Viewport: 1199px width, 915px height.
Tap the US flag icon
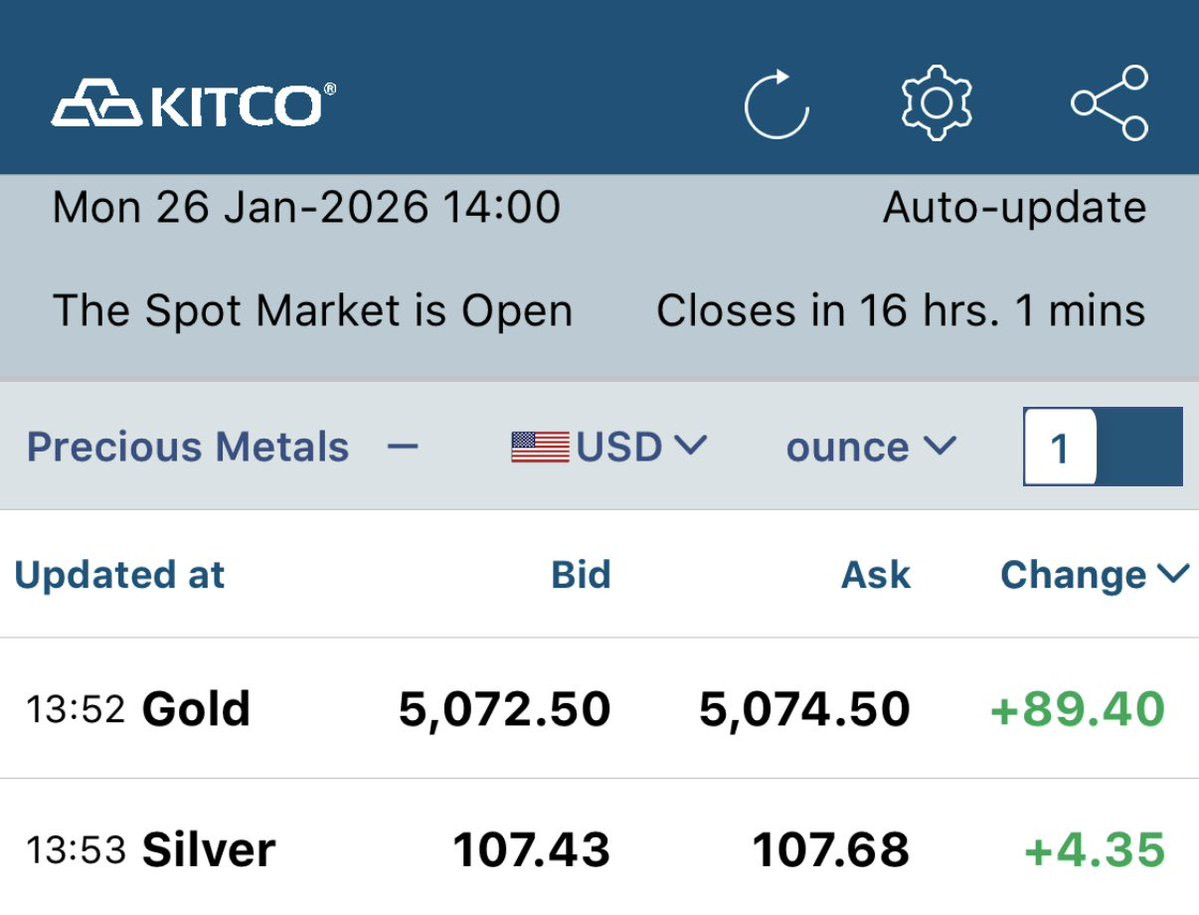pos(540,447)
